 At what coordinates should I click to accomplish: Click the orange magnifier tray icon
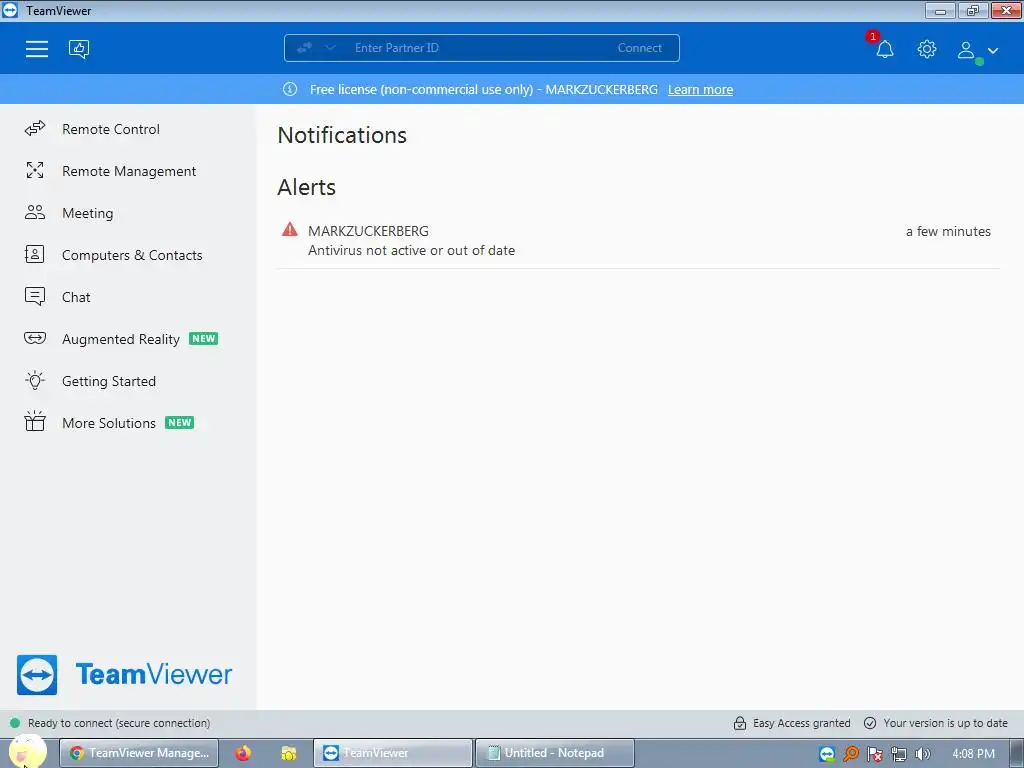click(x=851, y=754)
